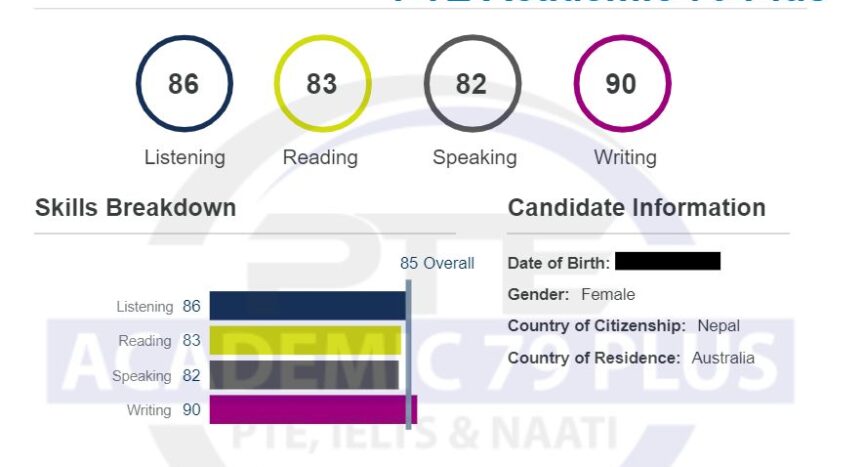Select the Country of Citizenship value Nepal
This screenshot has width=864, height=467.
719,326
